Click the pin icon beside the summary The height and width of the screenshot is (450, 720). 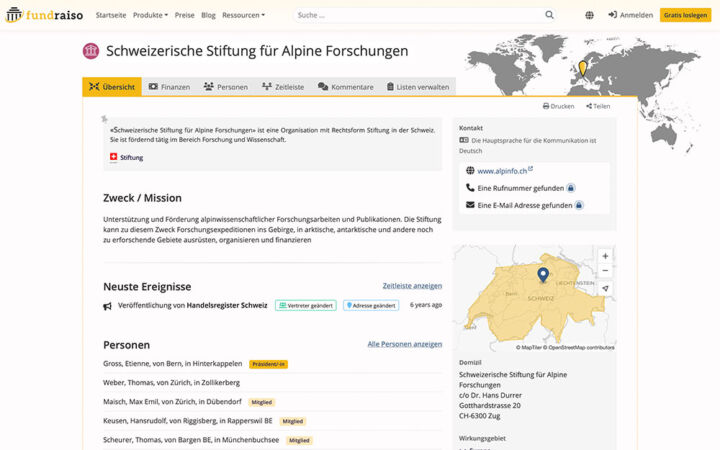pos(104,119)
